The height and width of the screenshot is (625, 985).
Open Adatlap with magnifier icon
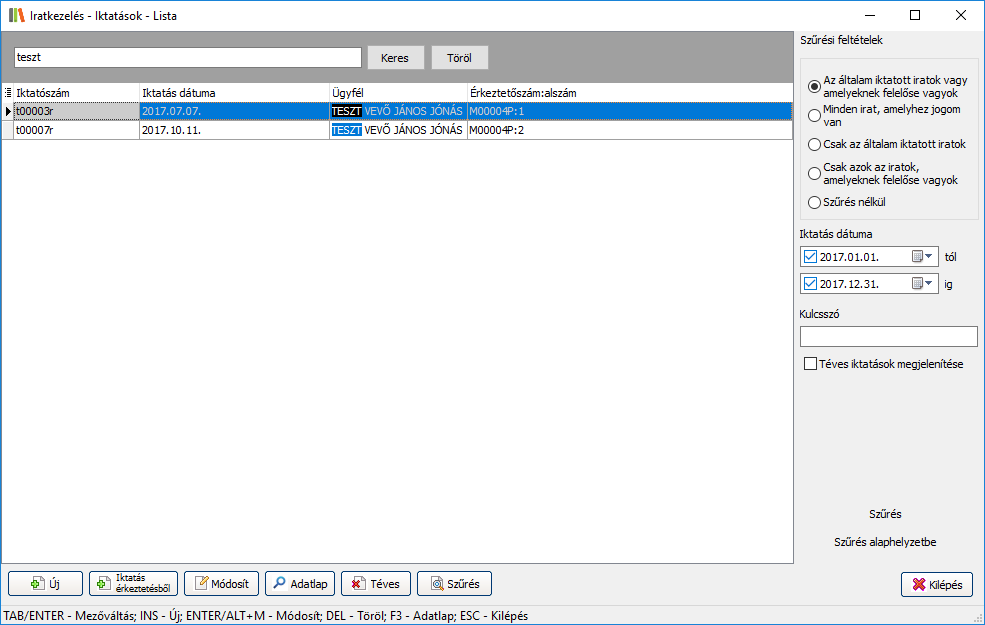pos(300,584)
